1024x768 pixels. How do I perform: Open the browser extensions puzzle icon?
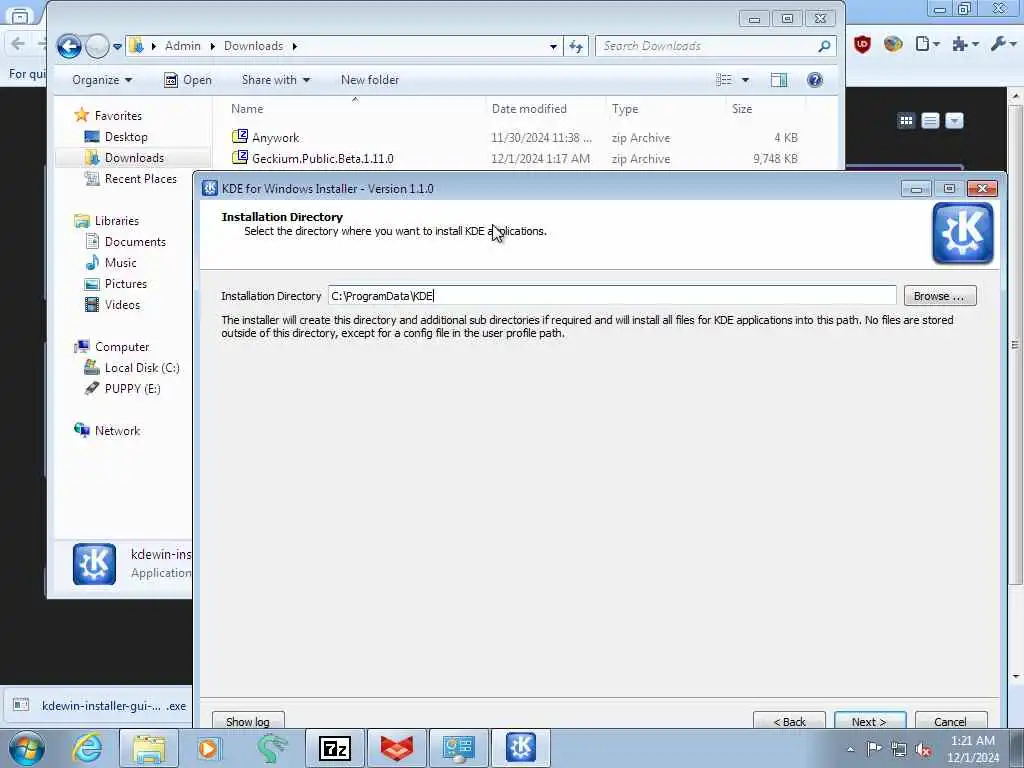coord(965,44)
